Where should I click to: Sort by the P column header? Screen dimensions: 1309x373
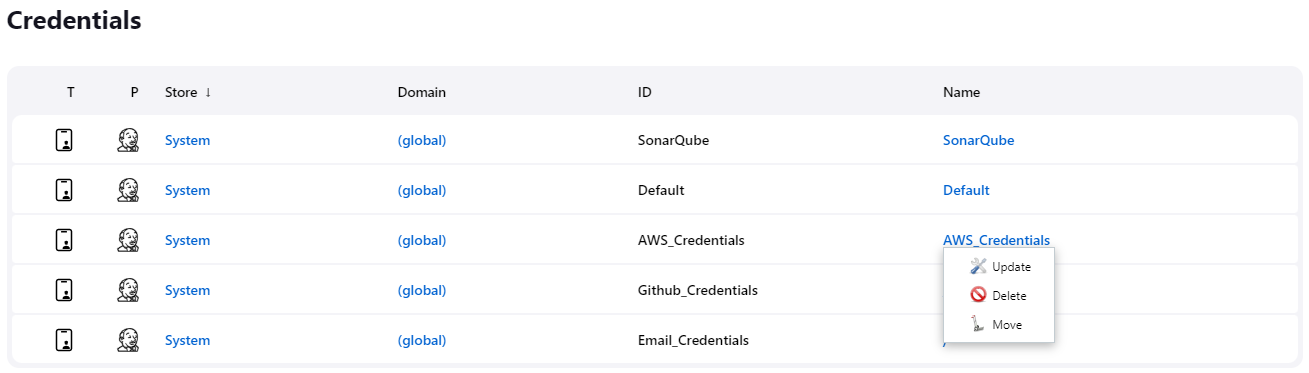click(134, 92)
